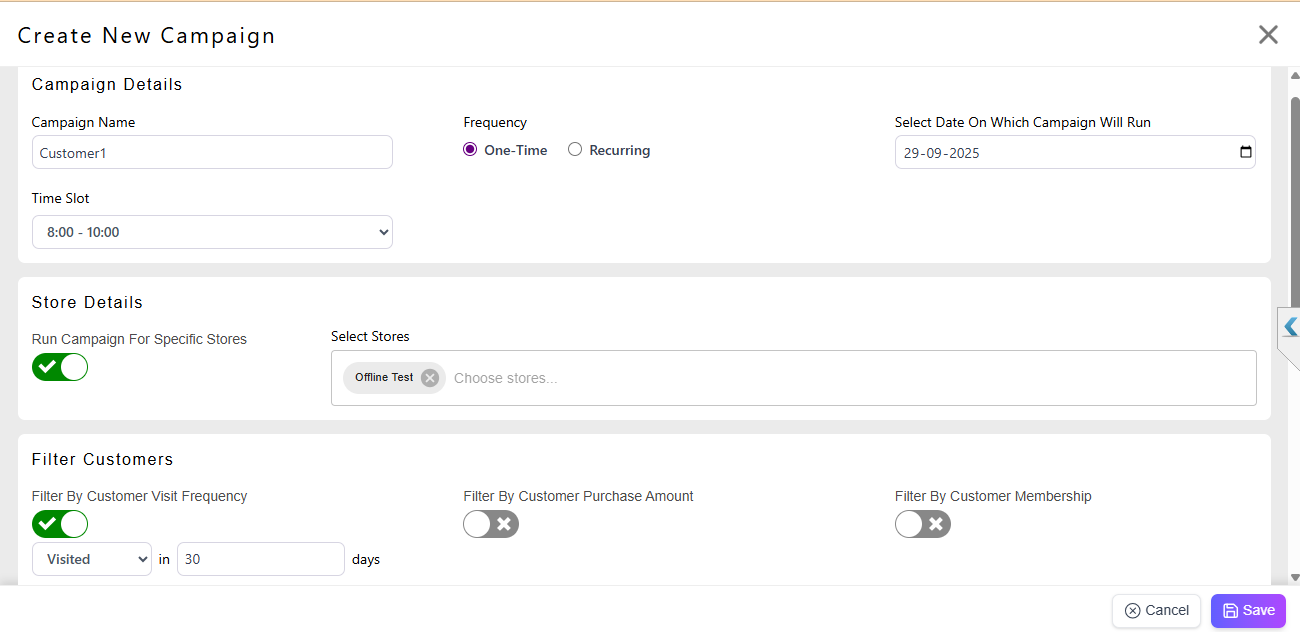Screen dimensions: 1300x632
Task: Click the Cancel button
Action: [x=1156, y=611]
